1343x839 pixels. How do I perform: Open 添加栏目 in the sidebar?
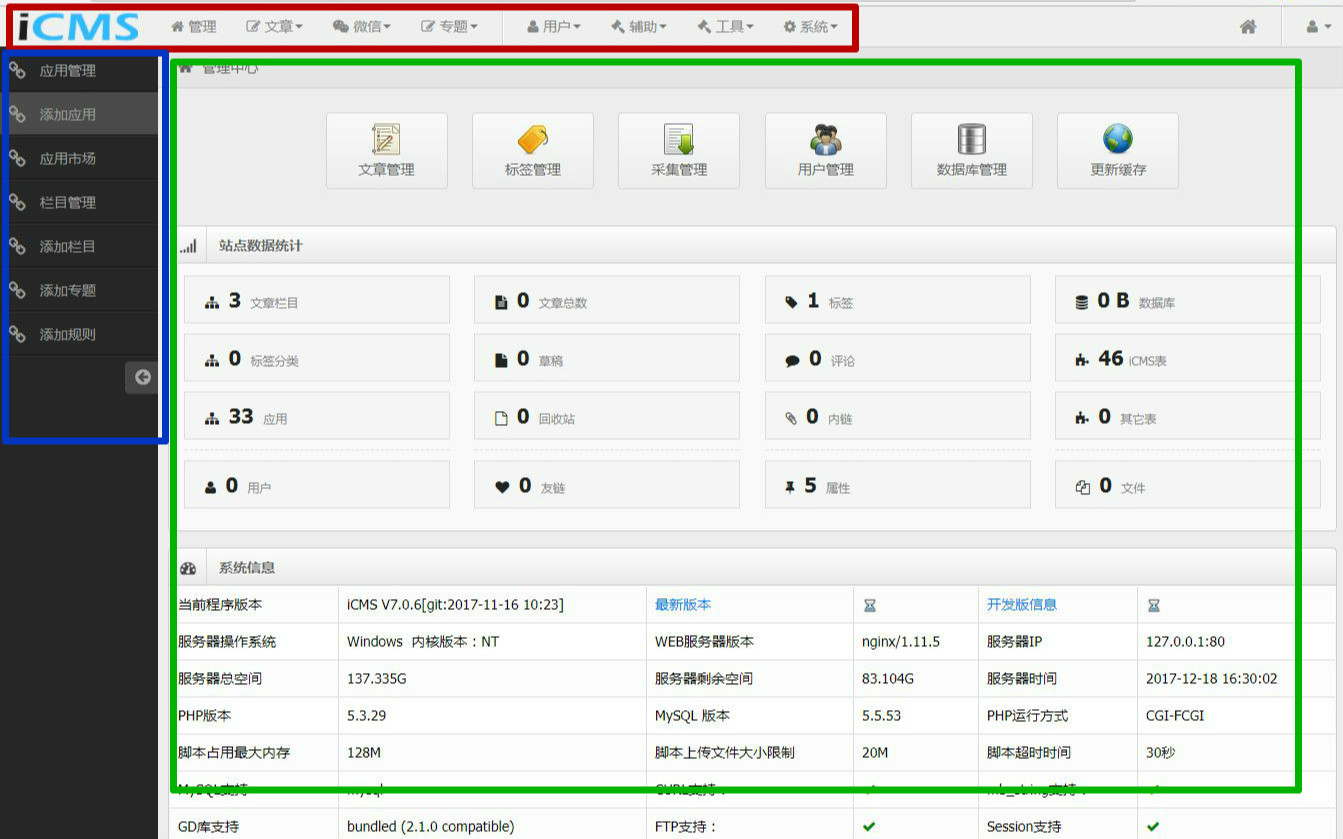coord(79,246)
